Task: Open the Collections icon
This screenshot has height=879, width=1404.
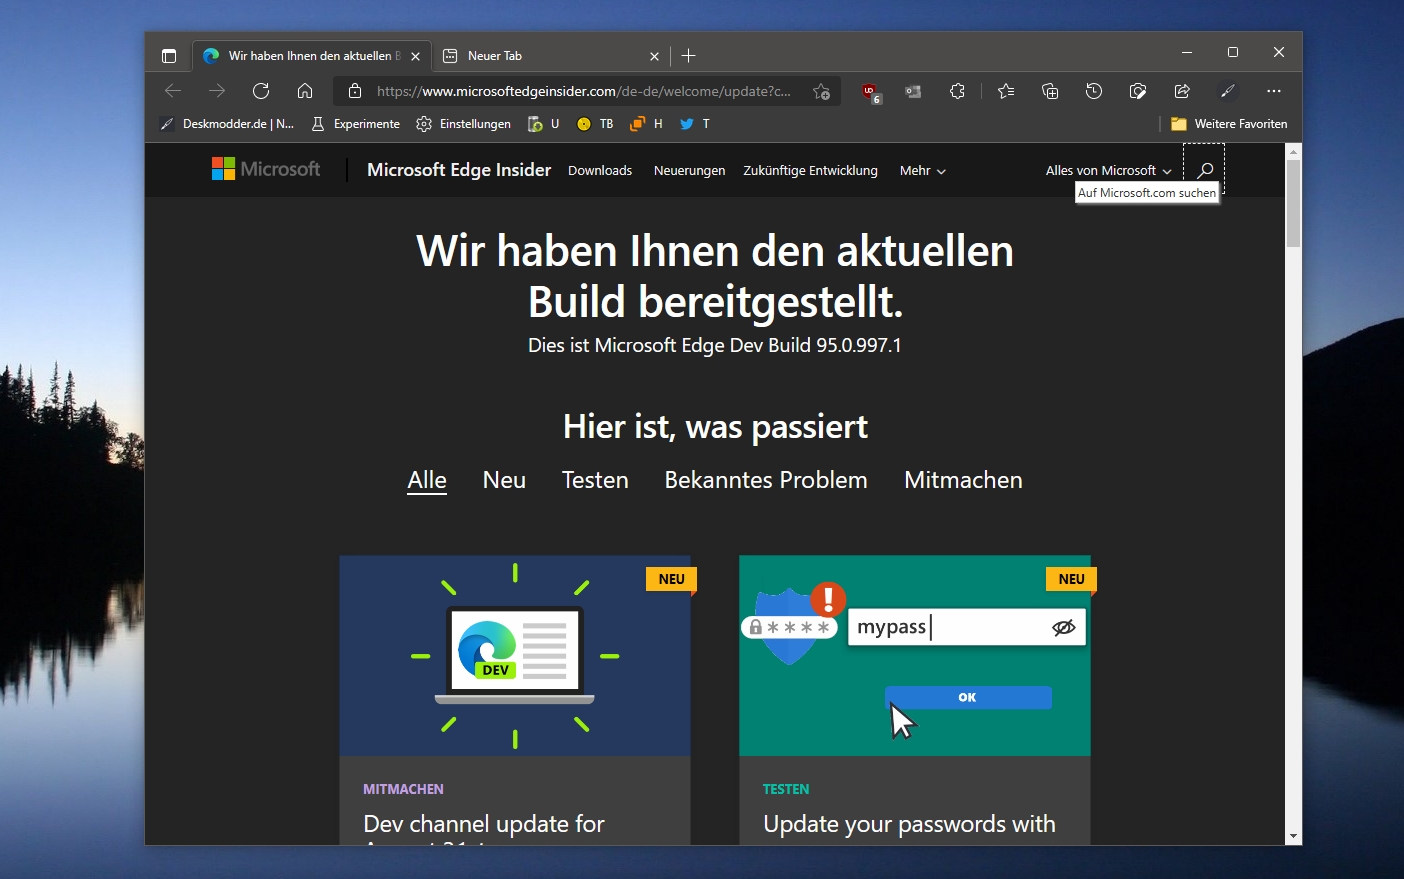Action: point(1050,91)
